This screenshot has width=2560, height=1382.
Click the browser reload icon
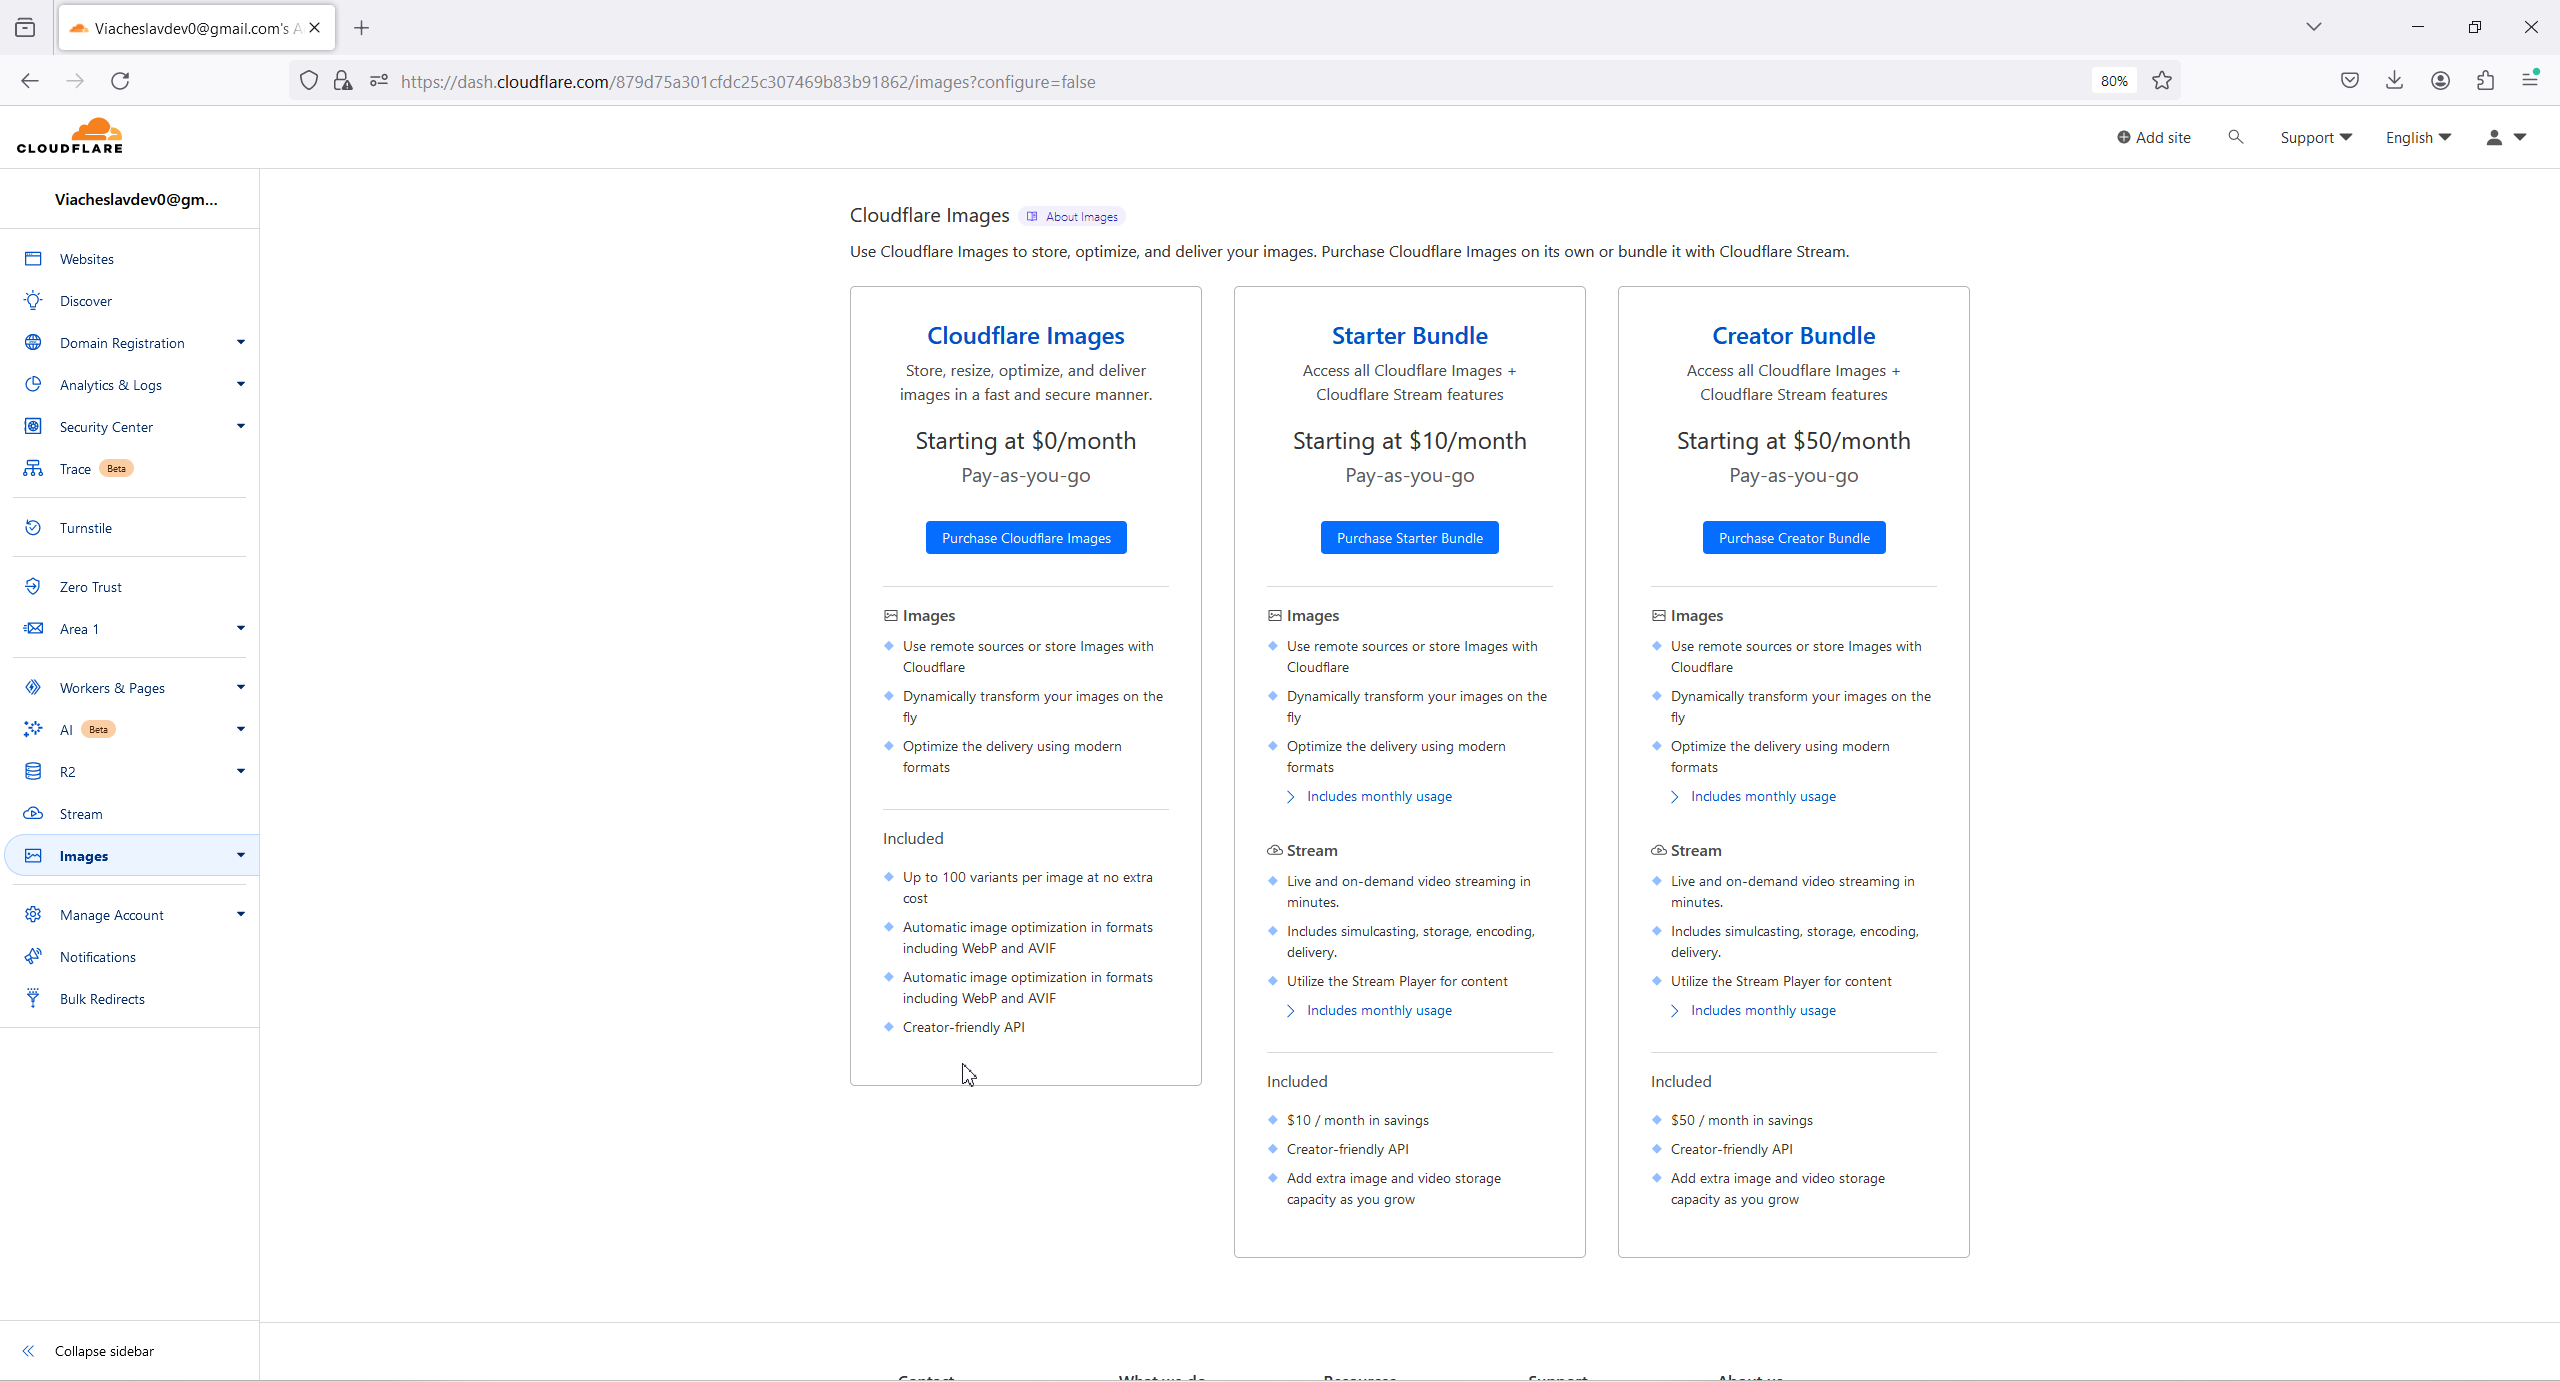click(120, 81)
